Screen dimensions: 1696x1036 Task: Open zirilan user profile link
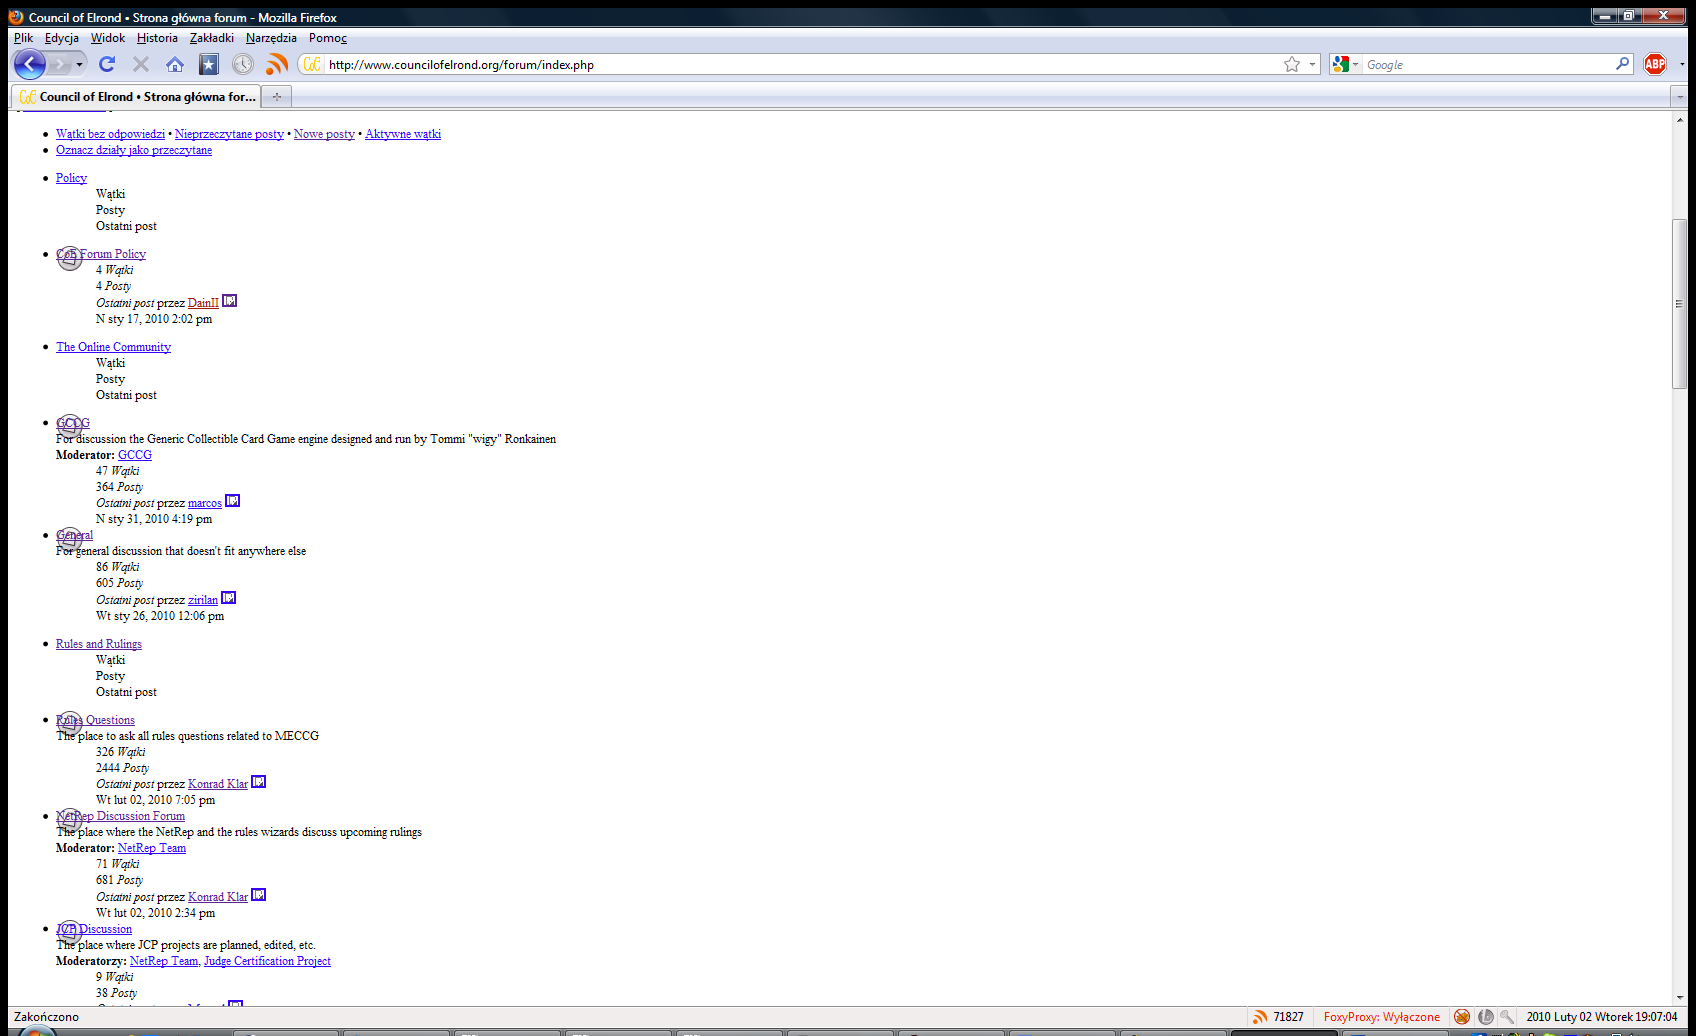pos(203,600)
